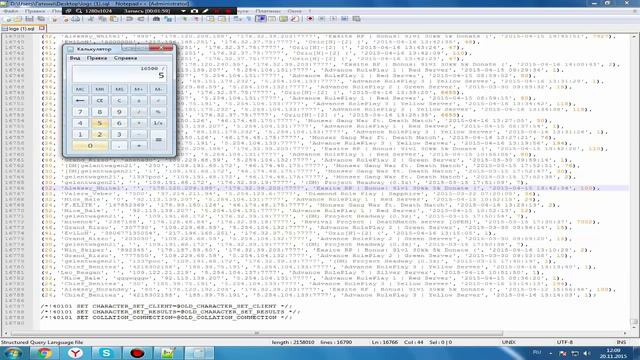Open the Вид menu in Calculator

pyautogui.click(x=75, y=58)
